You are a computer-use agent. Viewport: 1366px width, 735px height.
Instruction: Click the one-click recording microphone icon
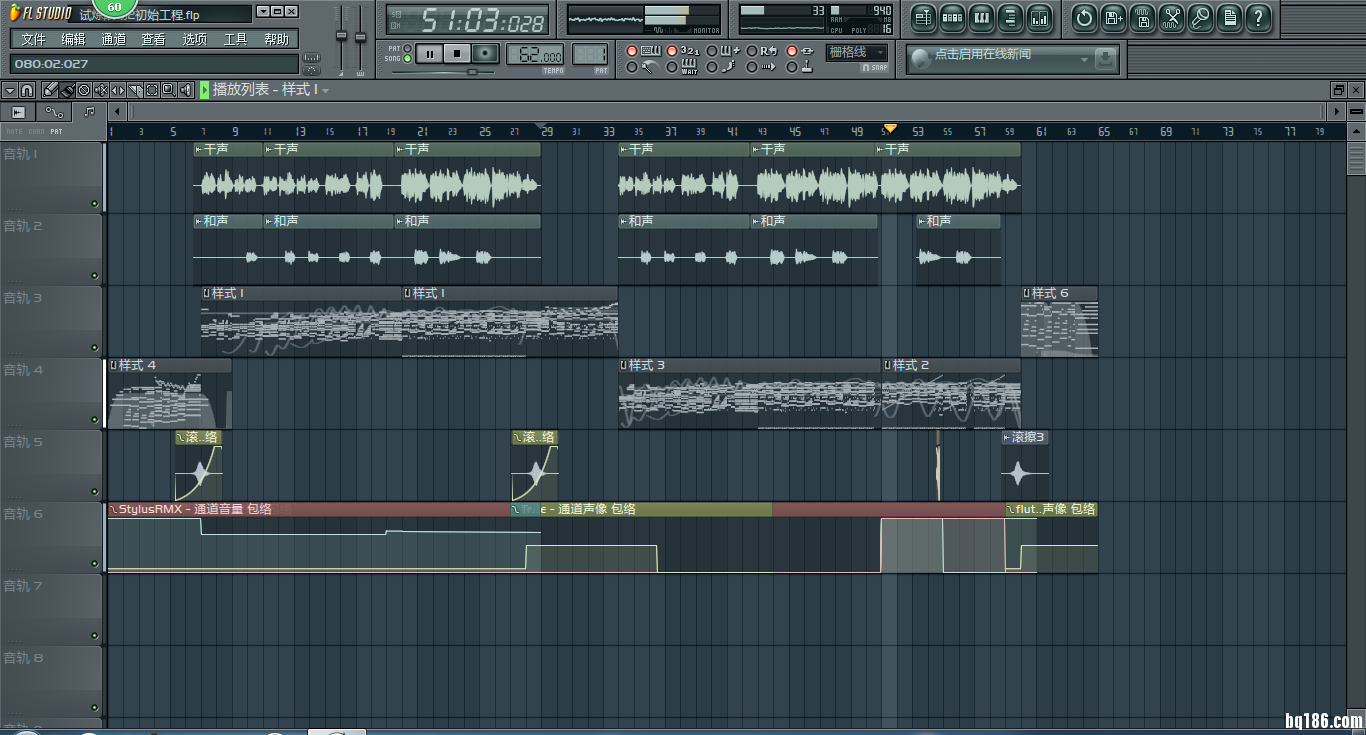click(x=1200, y=18)
